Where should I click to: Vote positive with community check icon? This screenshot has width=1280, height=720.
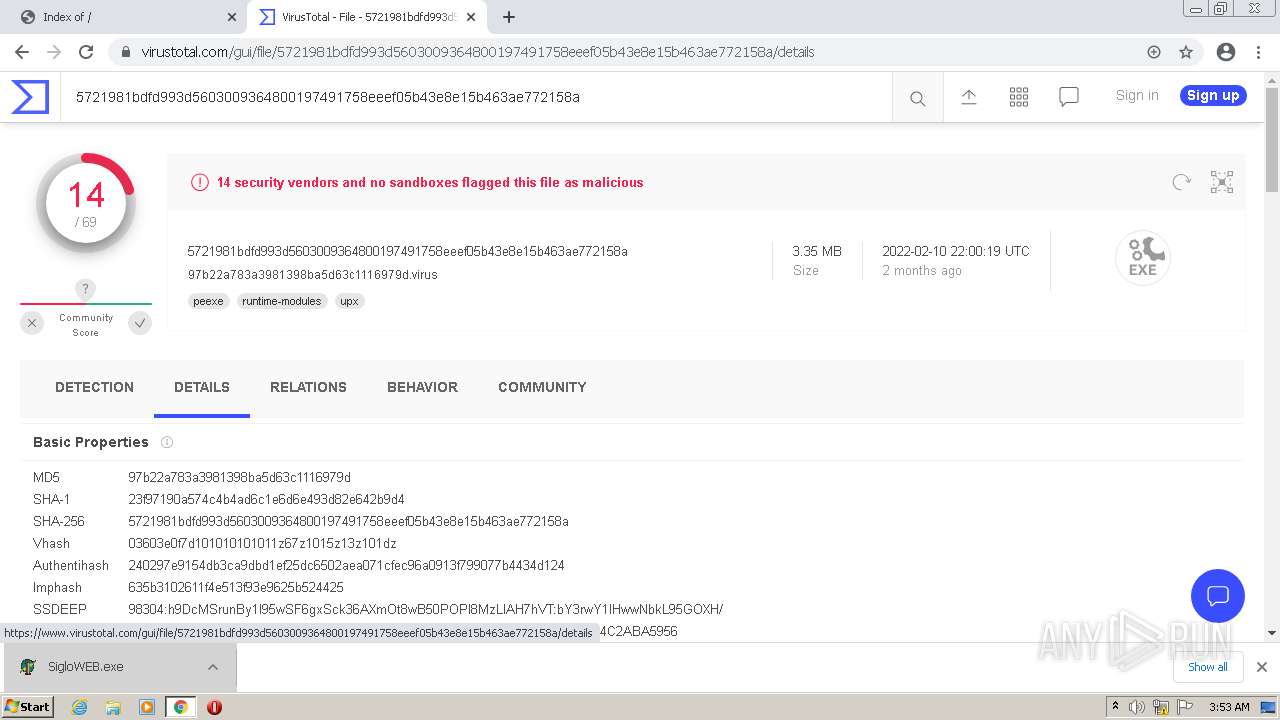(140, 323)
